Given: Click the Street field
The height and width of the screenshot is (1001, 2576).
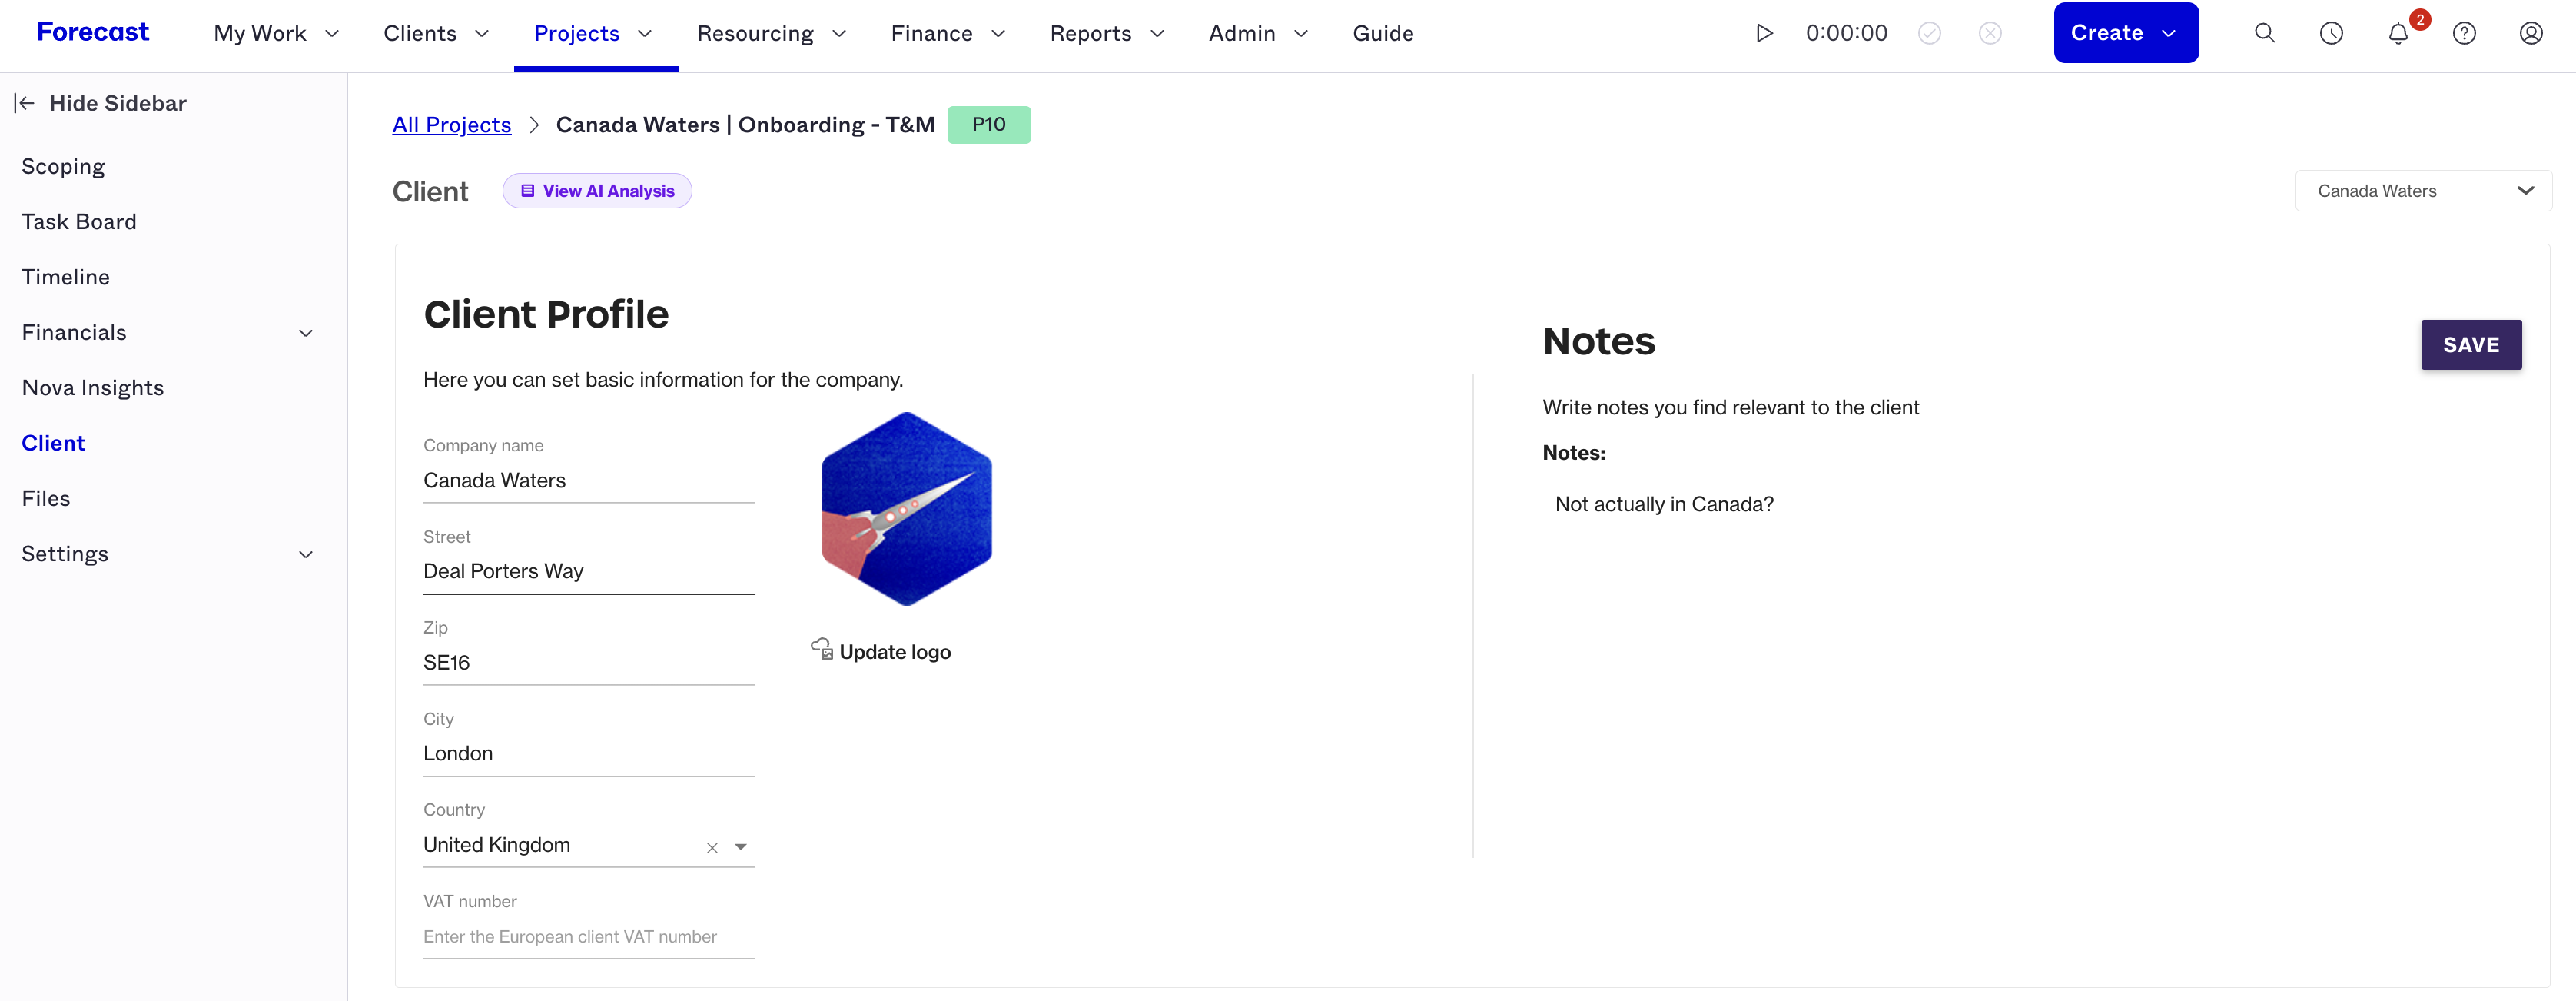Looking at the screenshot, I should 589,572.
